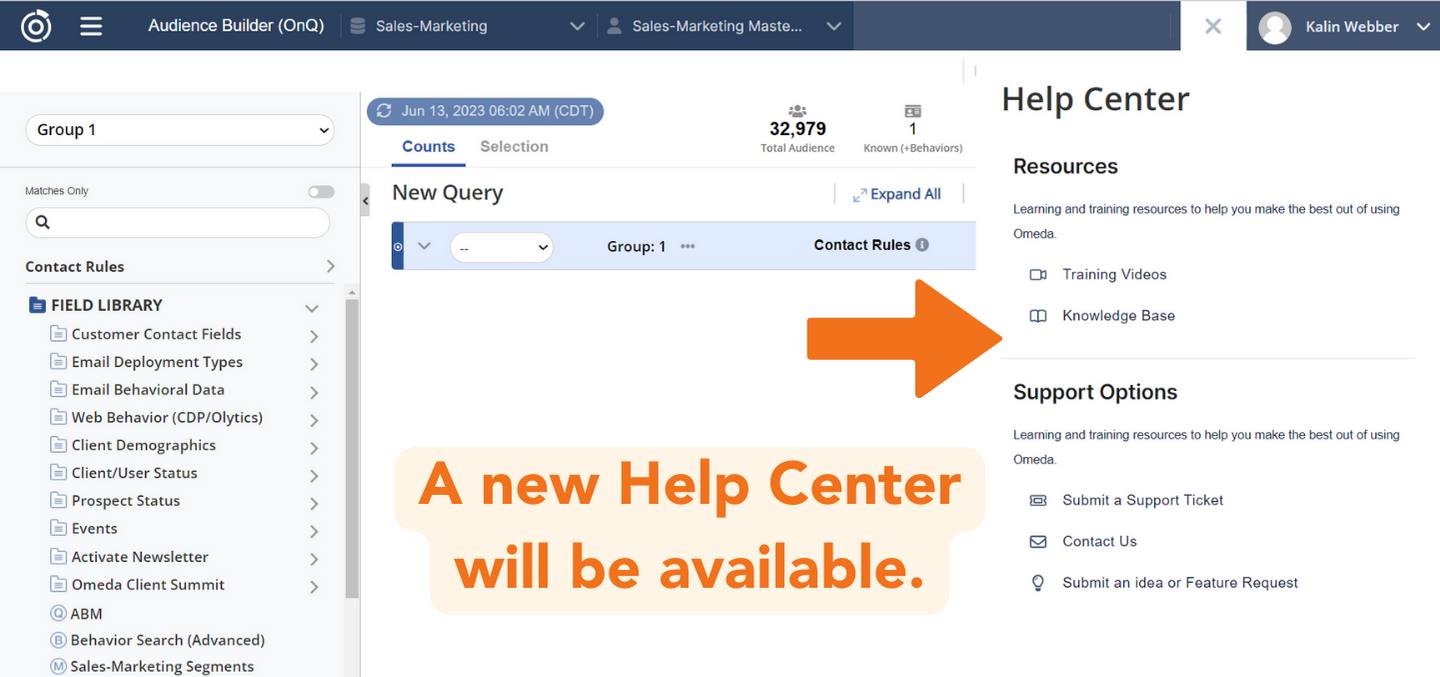Click the Training Videos camera icon

point(1038,275)
